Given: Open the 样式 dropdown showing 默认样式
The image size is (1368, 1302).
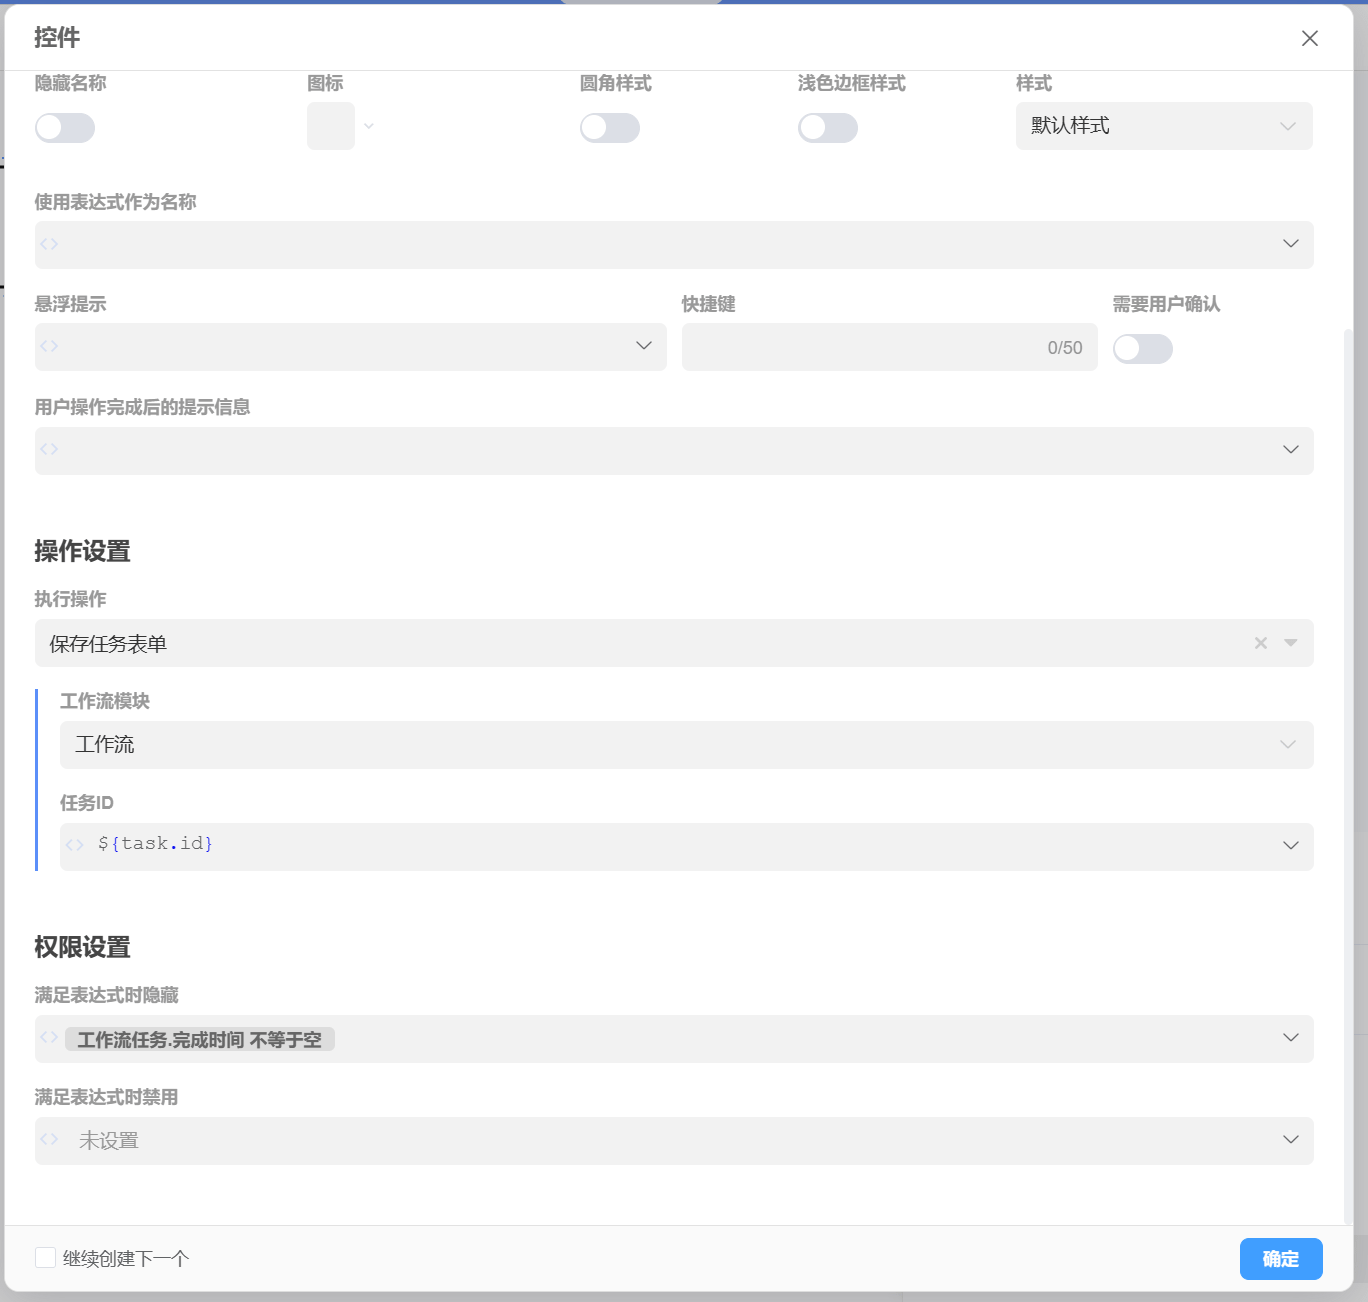Looking at the screenshot, I should (1164, 126).
